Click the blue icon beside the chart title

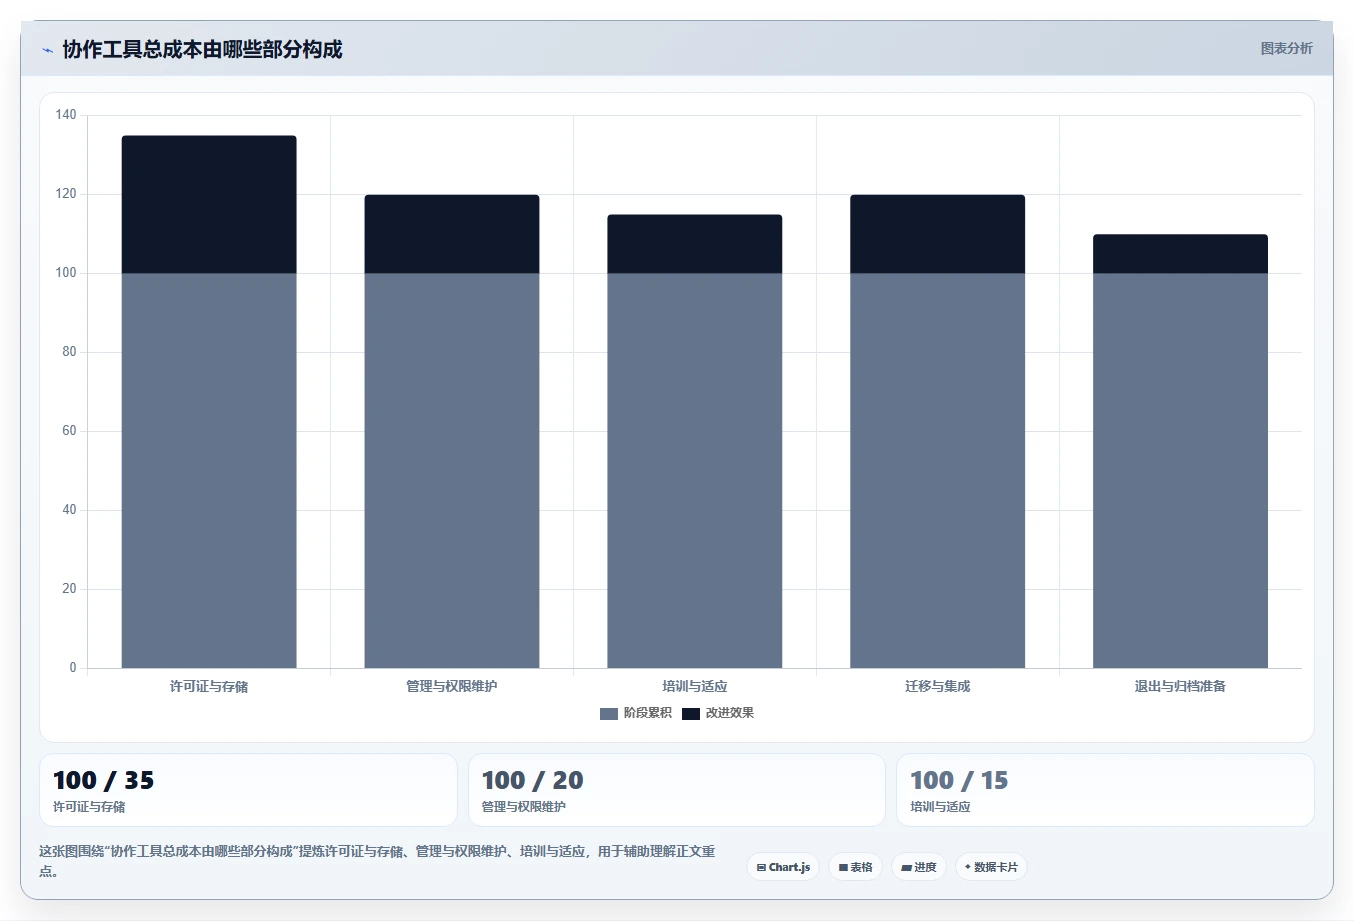click(x=47, y=50)
